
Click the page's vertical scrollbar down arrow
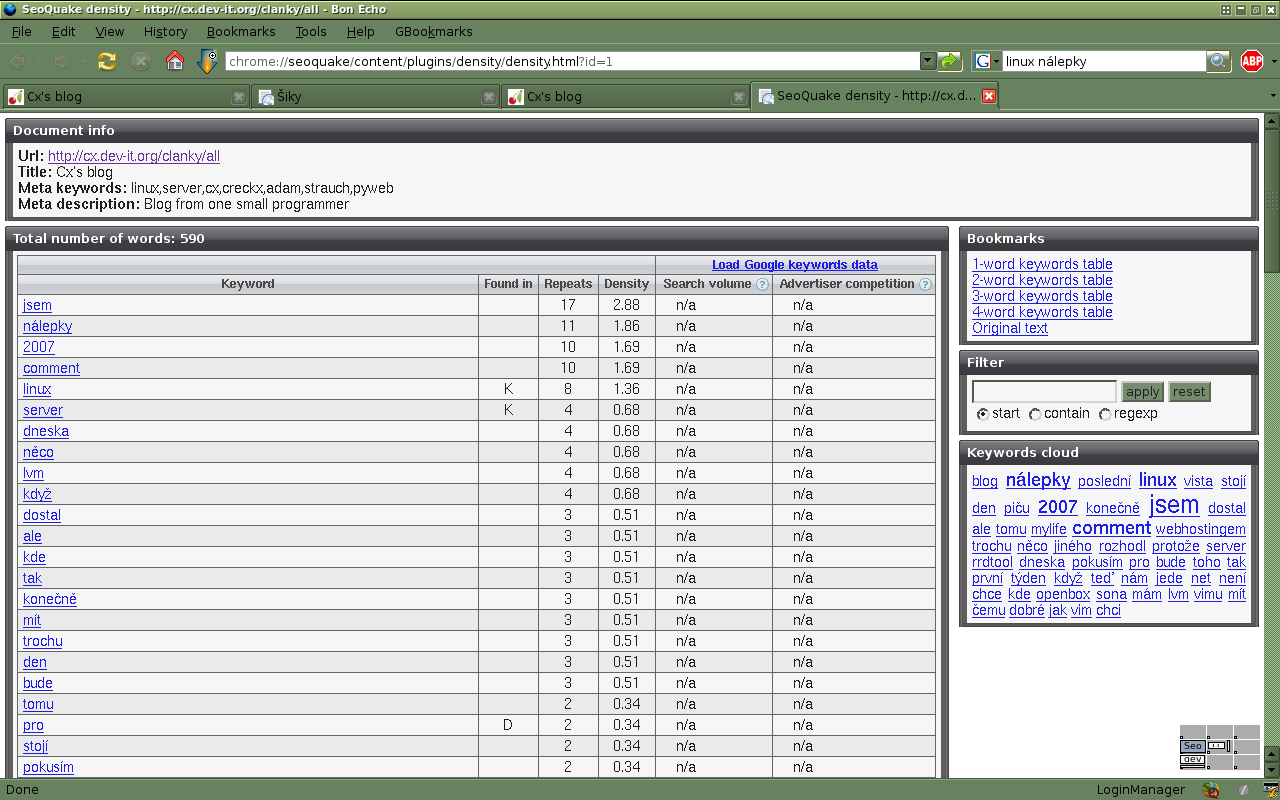pyautogui.click(x=1272, y=770)
